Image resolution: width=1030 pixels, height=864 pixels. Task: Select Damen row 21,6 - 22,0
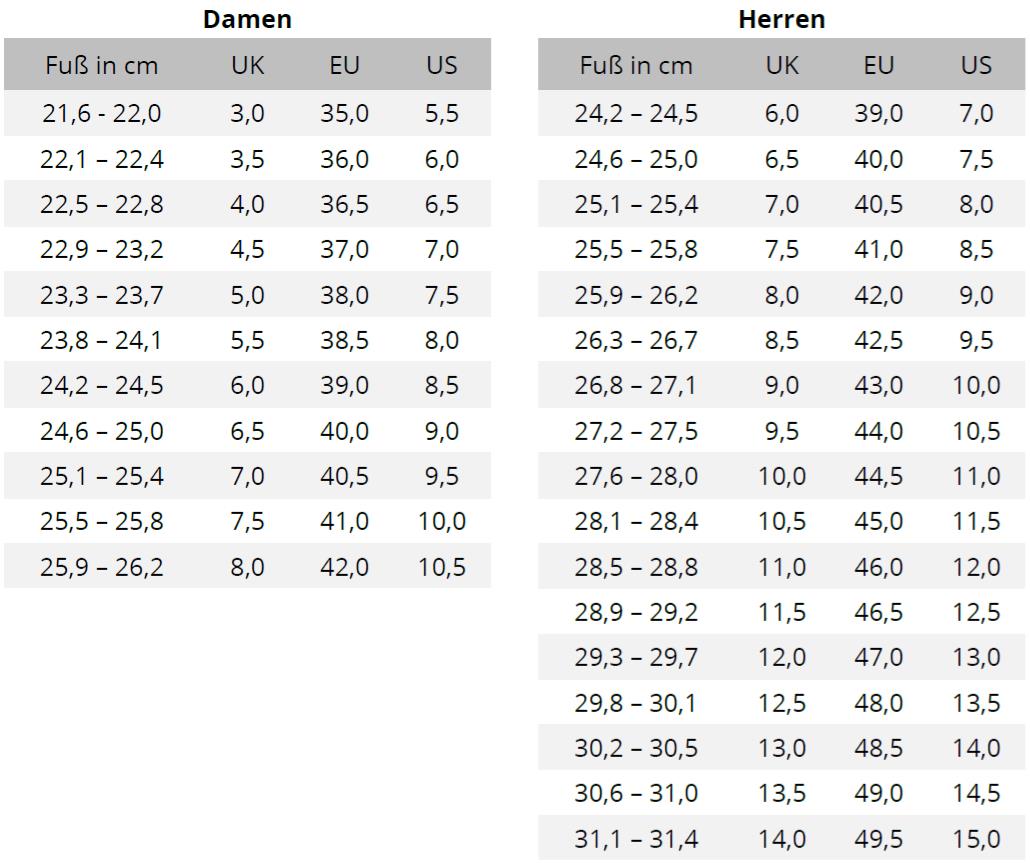point(248,113)
